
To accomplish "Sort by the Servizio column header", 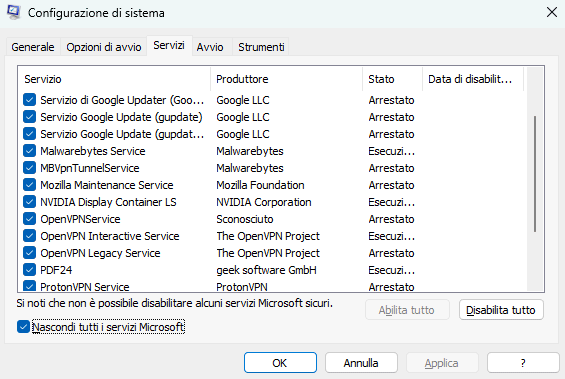I will point(114,79).
